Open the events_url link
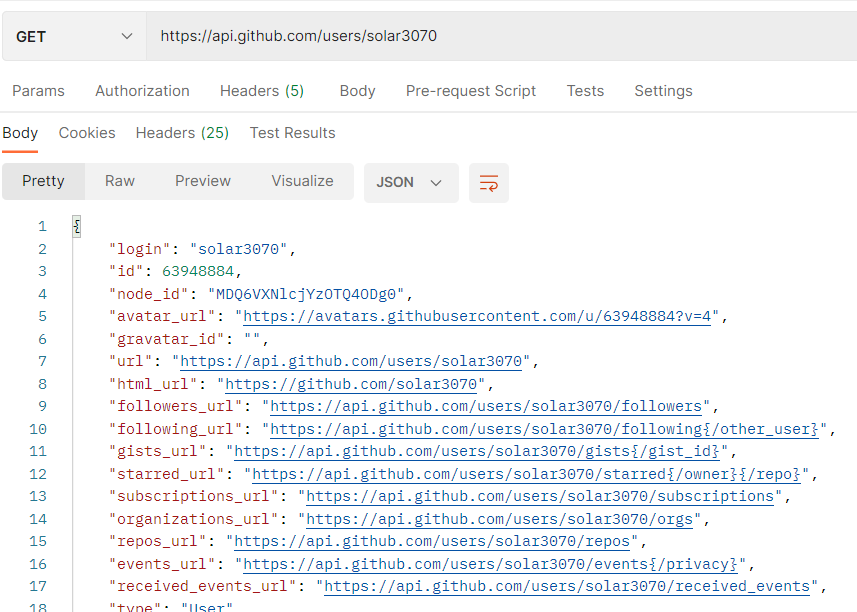Screen dimensions: 857x612 coord(490,564)
